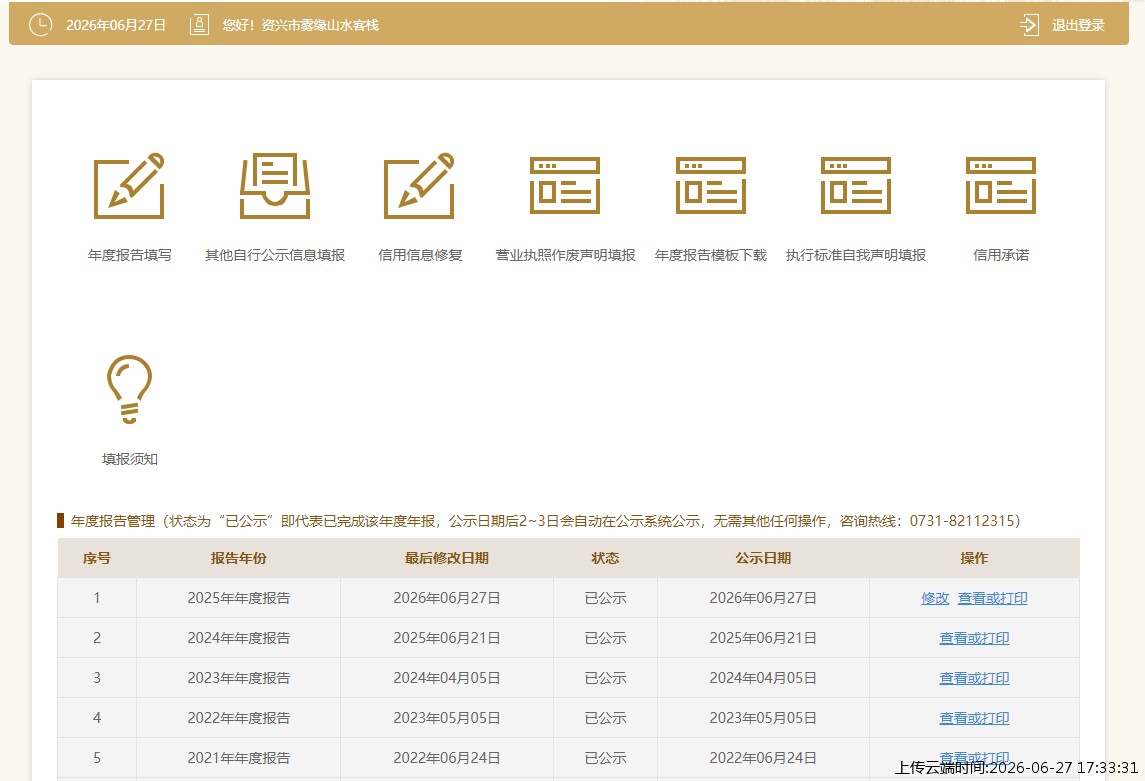
Task: Click the 最后修改日期 column header
Action: click(x=446, y=558)
